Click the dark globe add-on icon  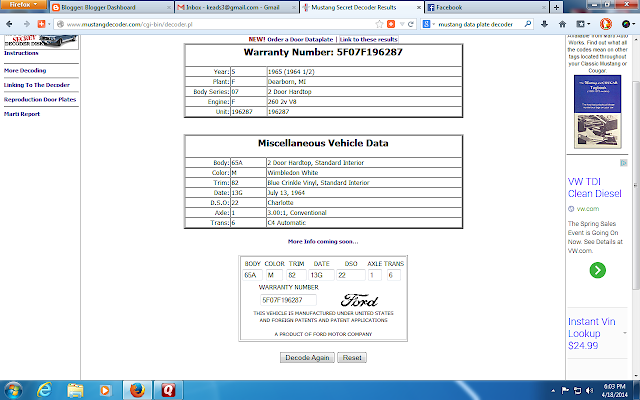coord(627,24)
